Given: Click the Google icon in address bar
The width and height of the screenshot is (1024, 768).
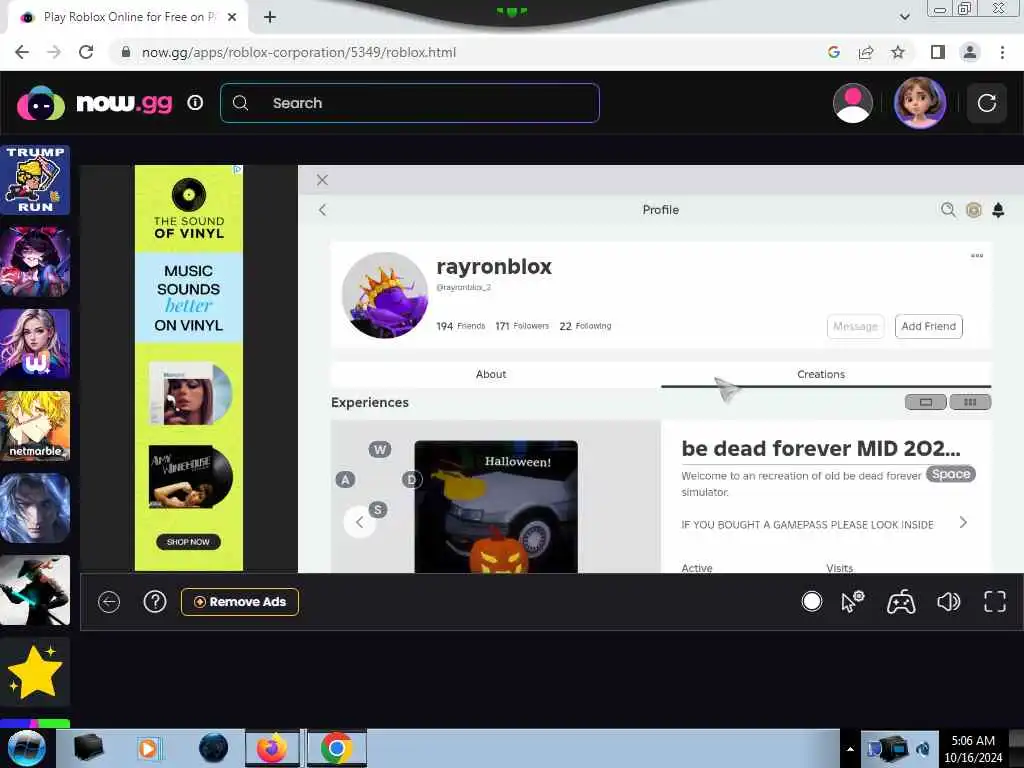Looking at the screenshot, I should pyautogui.click(x=833, y=52).
